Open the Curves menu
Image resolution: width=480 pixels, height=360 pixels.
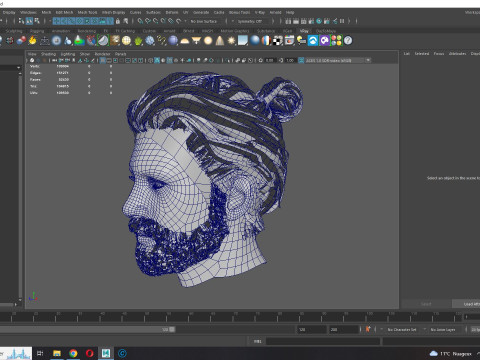(x=135, y=12)
